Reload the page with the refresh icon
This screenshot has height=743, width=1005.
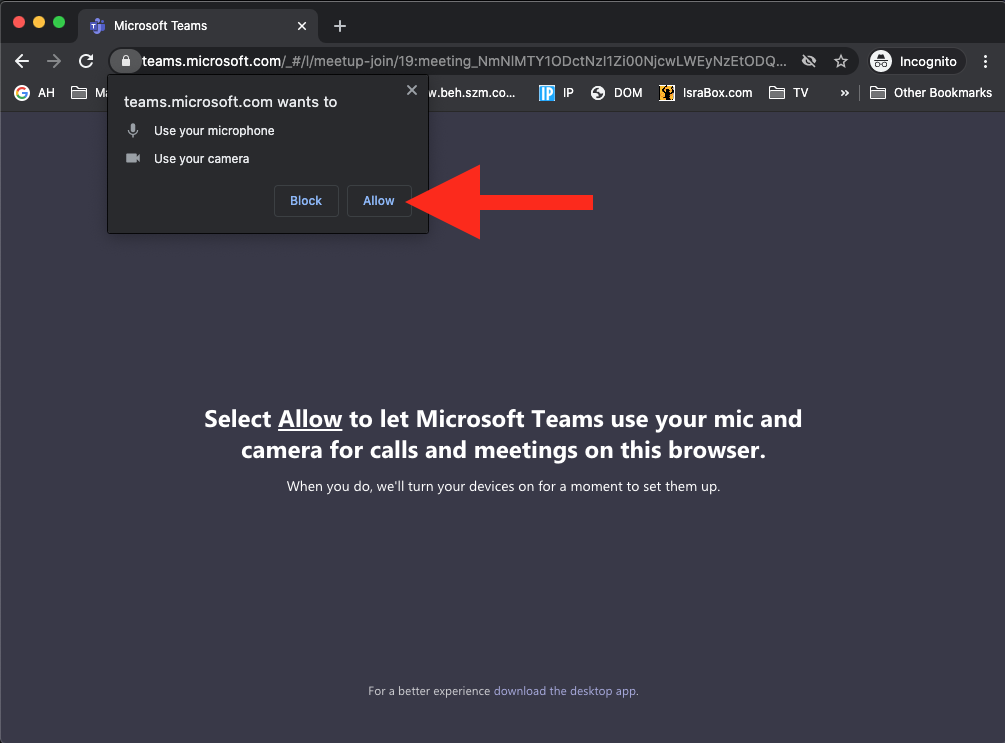tap(86, 61)
